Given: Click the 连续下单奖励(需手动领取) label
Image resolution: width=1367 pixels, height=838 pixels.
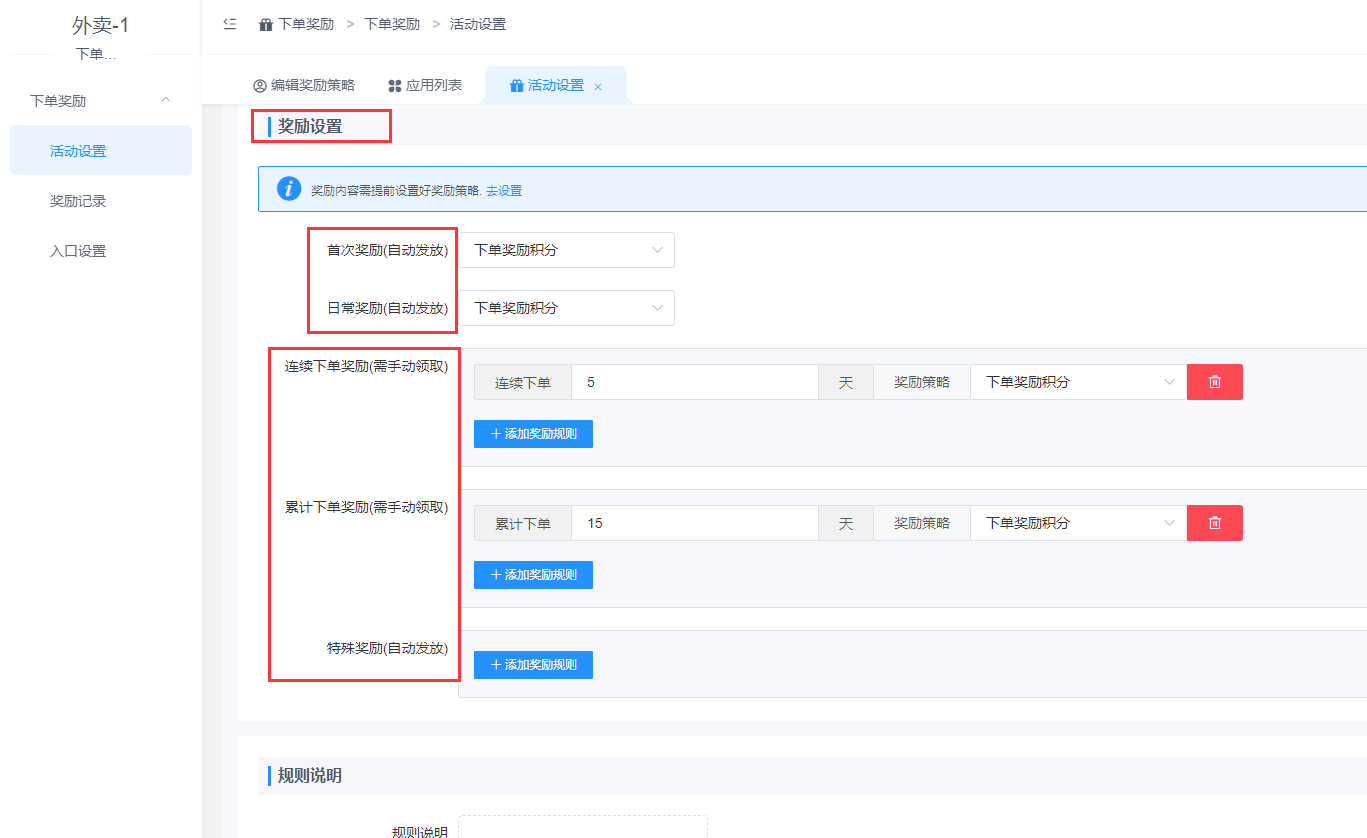Looking at the screenshot, I should [366, 366].
